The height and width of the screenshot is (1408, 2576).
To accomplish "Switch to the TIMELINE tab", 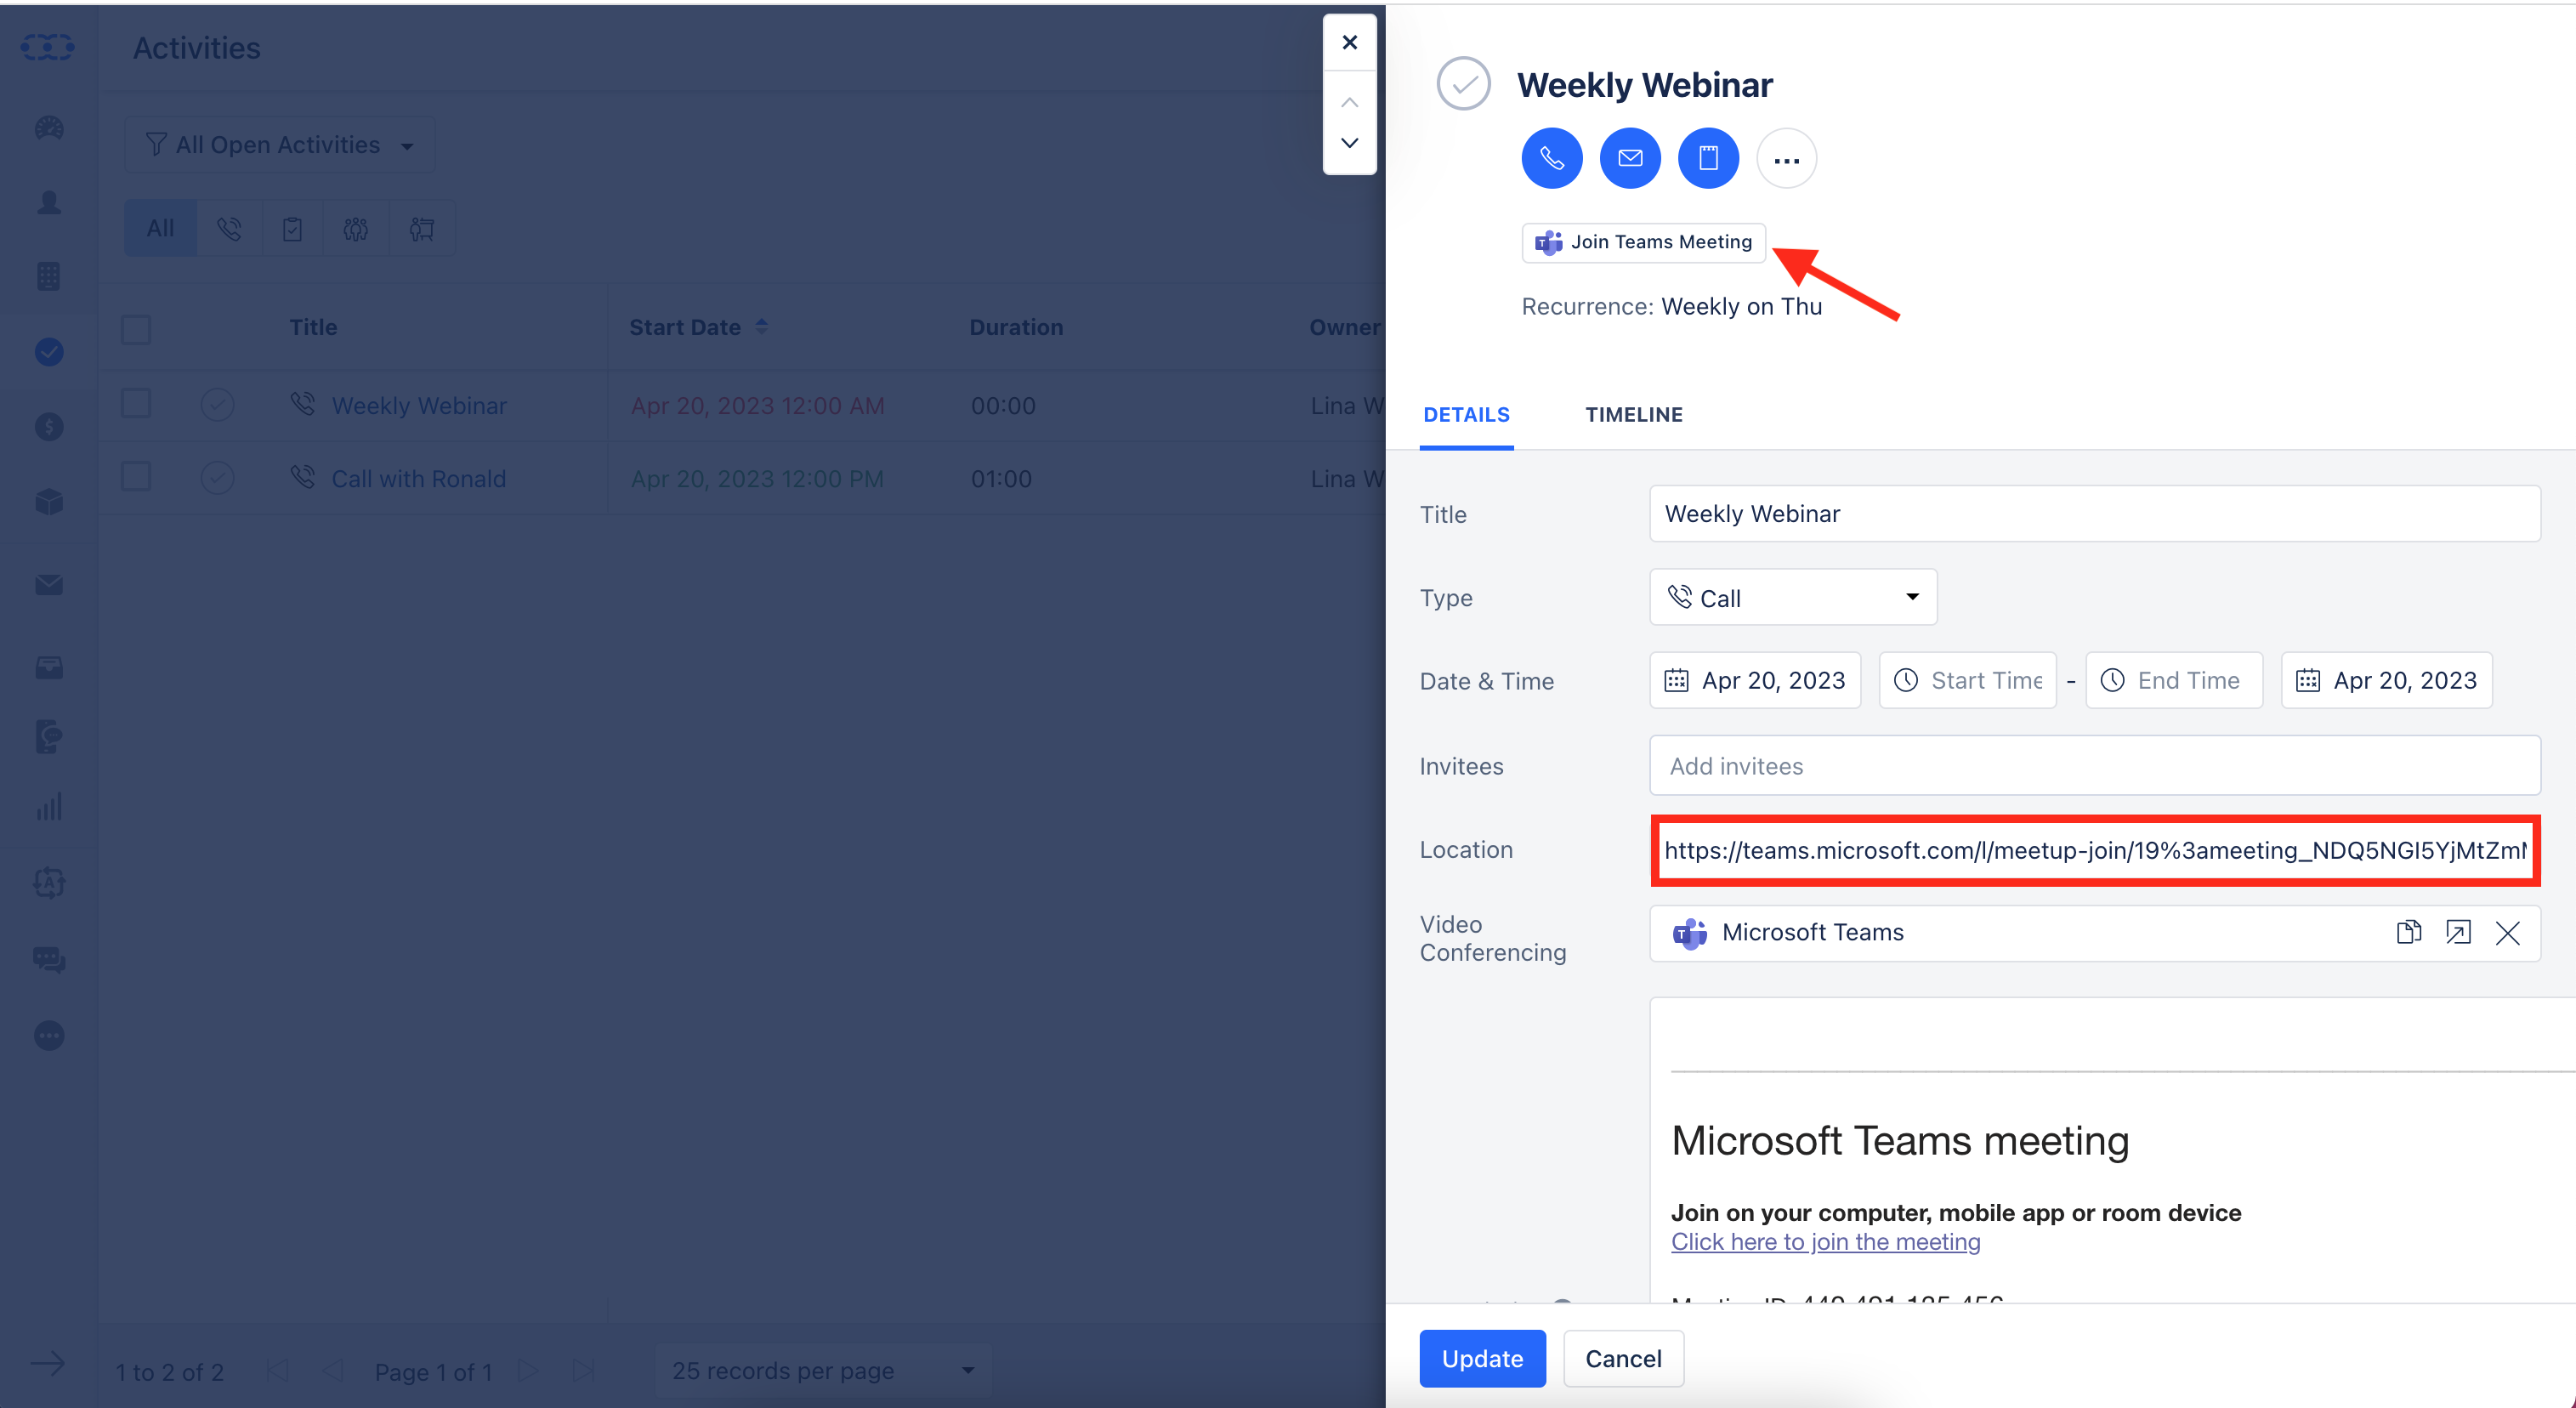I will click(x=1633, y=414).
